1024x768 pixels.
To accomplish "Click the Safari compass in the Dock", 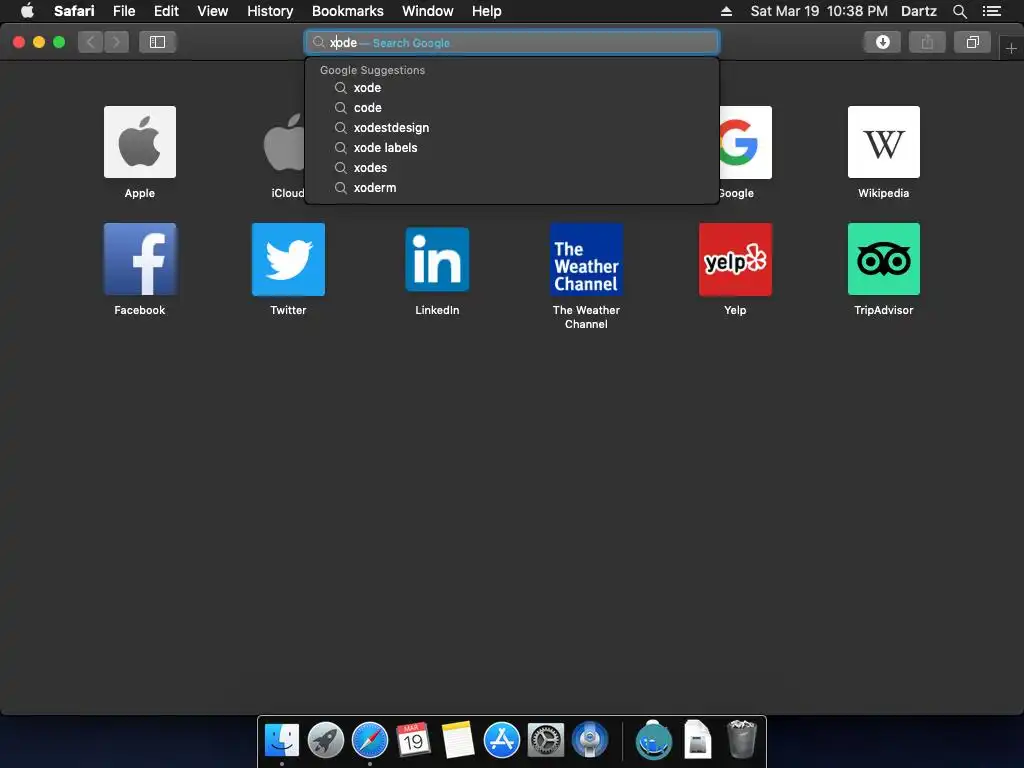I will [x=370, y=740].
